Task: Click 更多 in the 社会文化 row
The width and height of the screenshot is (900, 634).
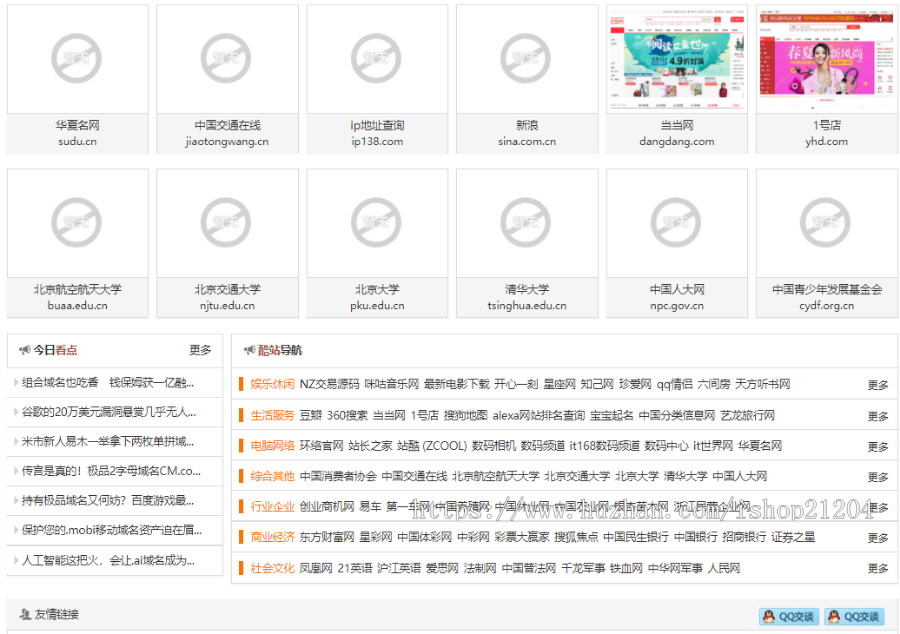Action: pyautogui.click(x=878, y=568)
